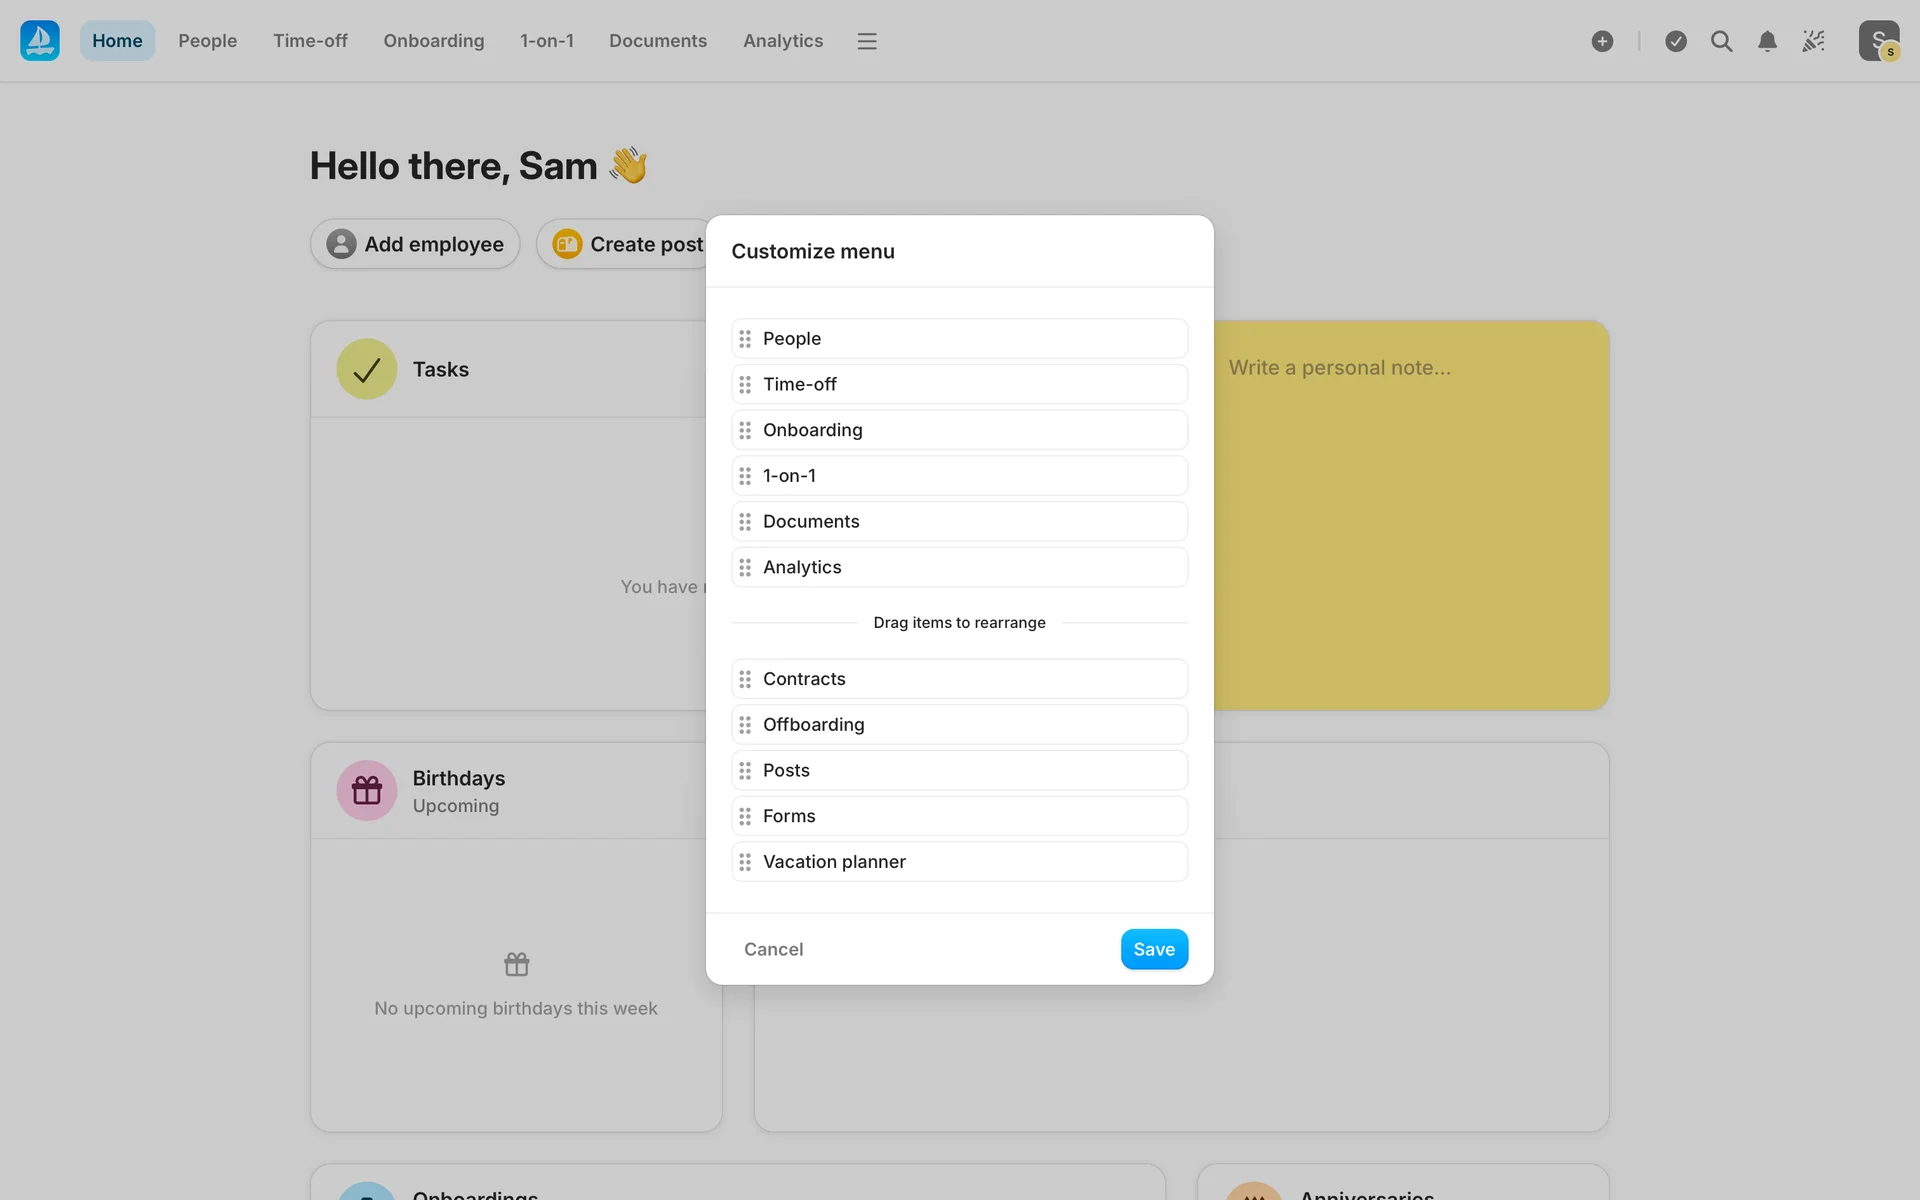Cancel the Customize menu dialog

(773, 949)
